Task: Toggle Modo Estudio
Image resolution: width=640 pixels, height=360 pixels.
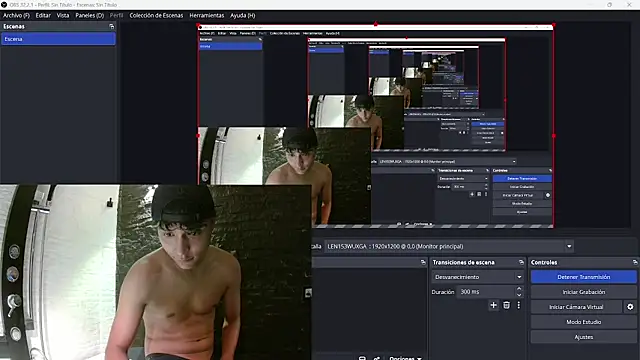Action: pos(584,322)
